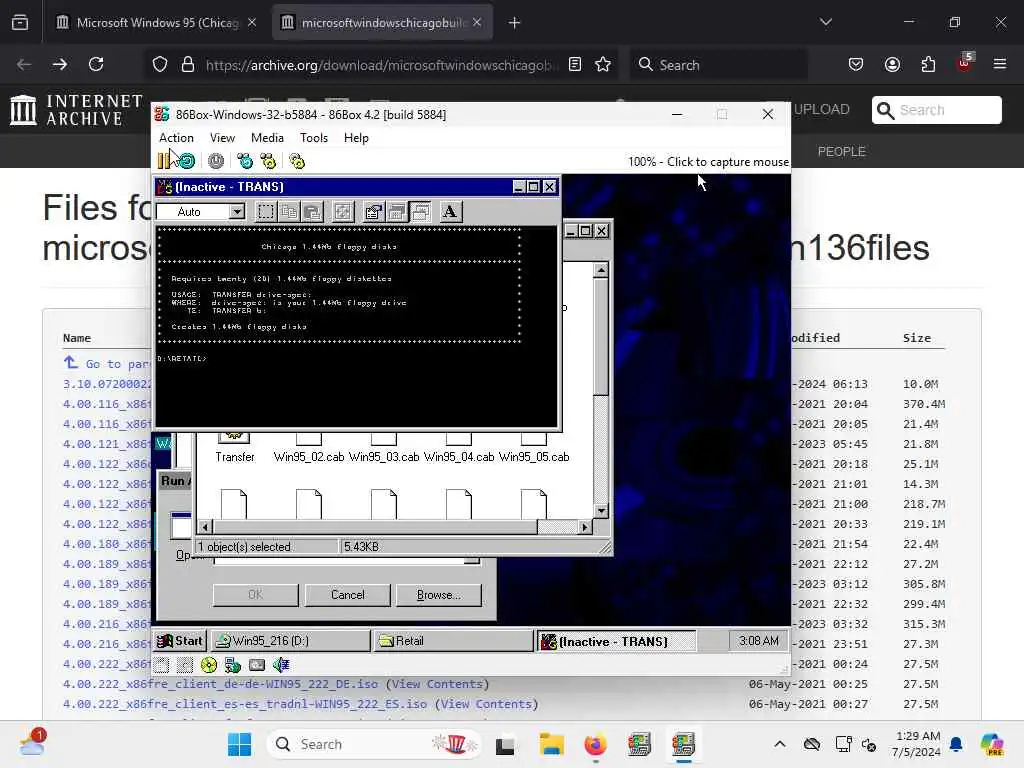
Task: Bookmark page with star icon
Action: click(603, 65)
